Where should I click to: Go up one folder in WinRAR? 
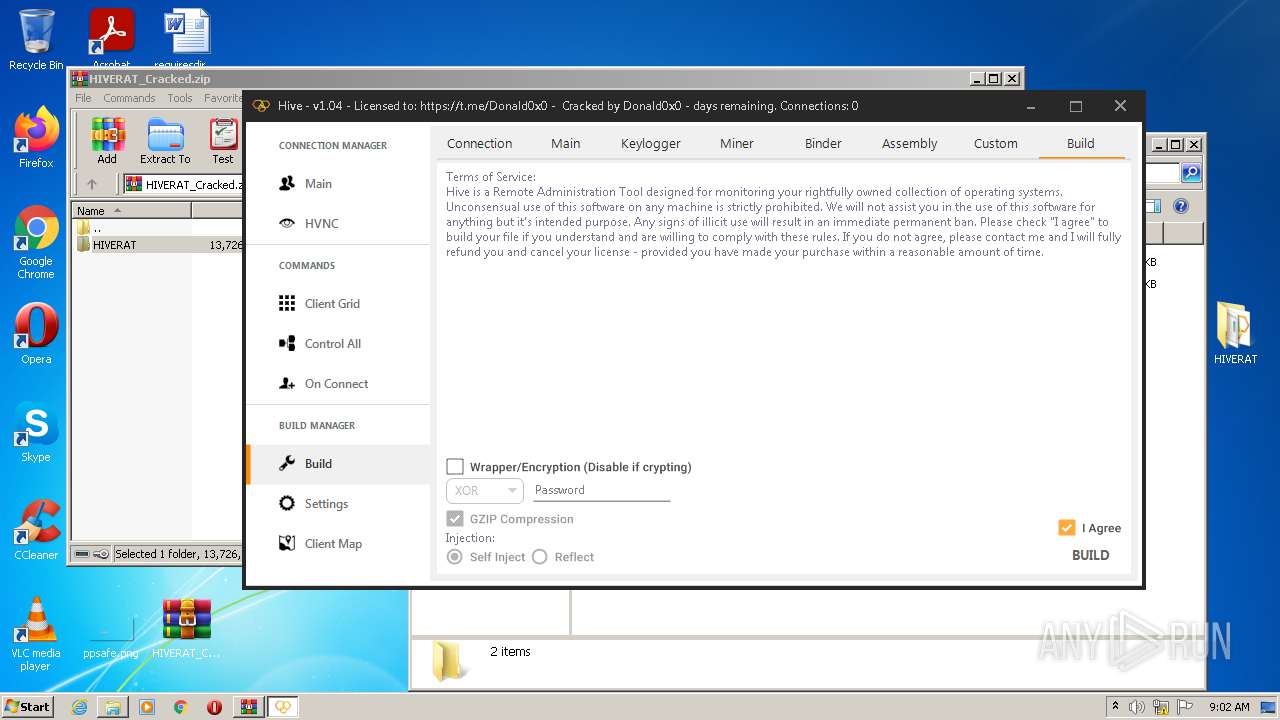click(92, 184)
